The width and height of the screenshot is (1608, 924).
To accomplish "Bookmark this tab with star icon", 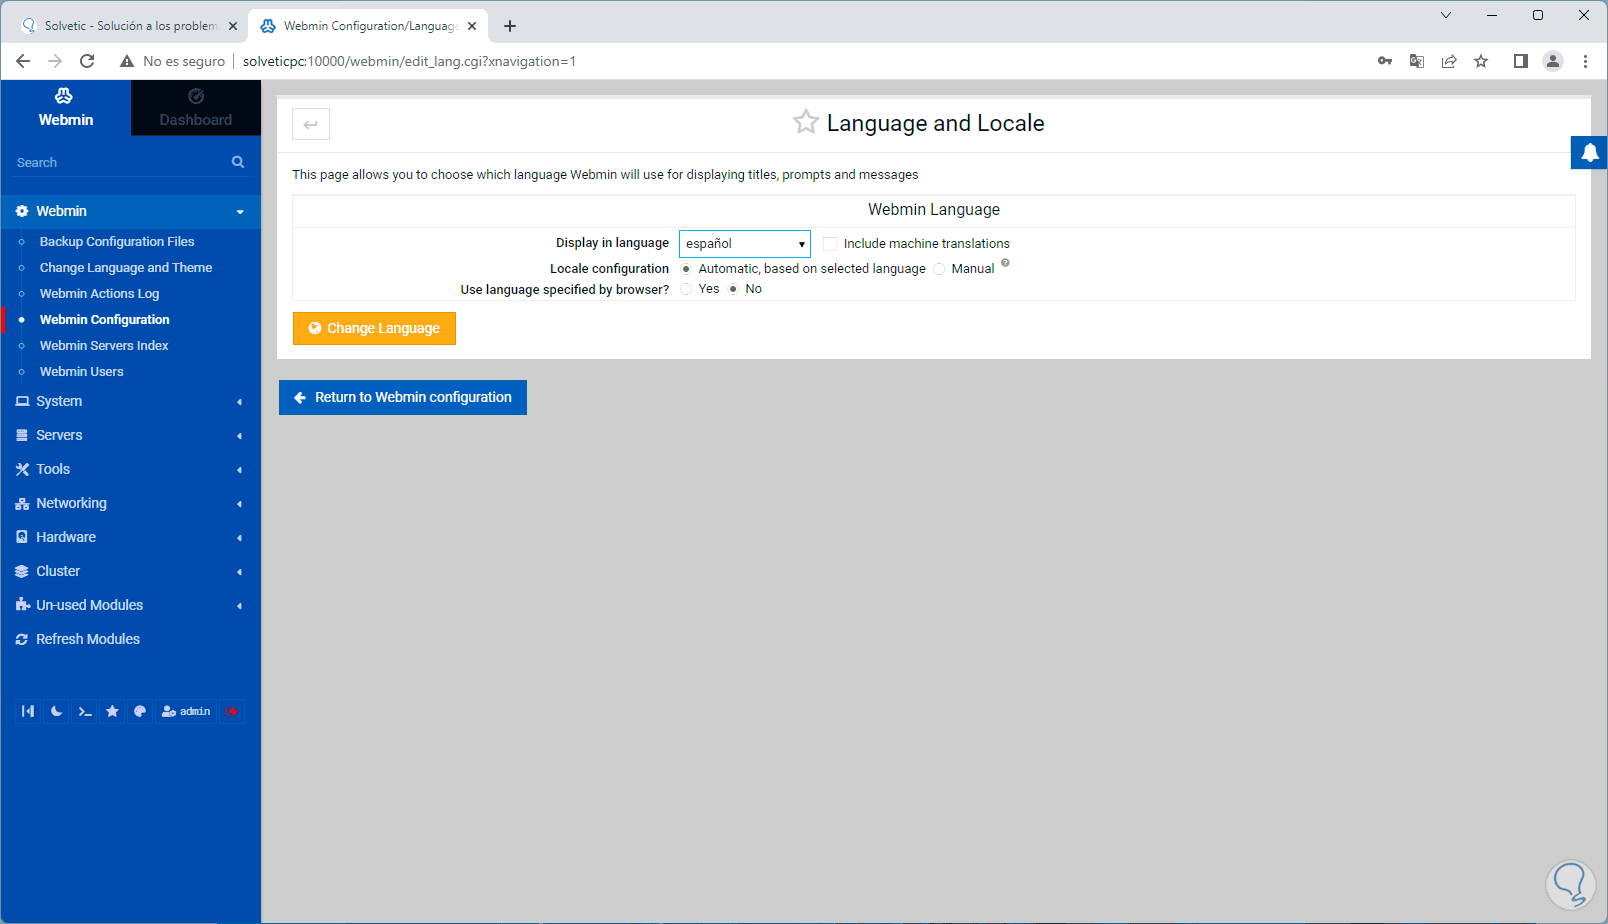I will coord(1481,61).
